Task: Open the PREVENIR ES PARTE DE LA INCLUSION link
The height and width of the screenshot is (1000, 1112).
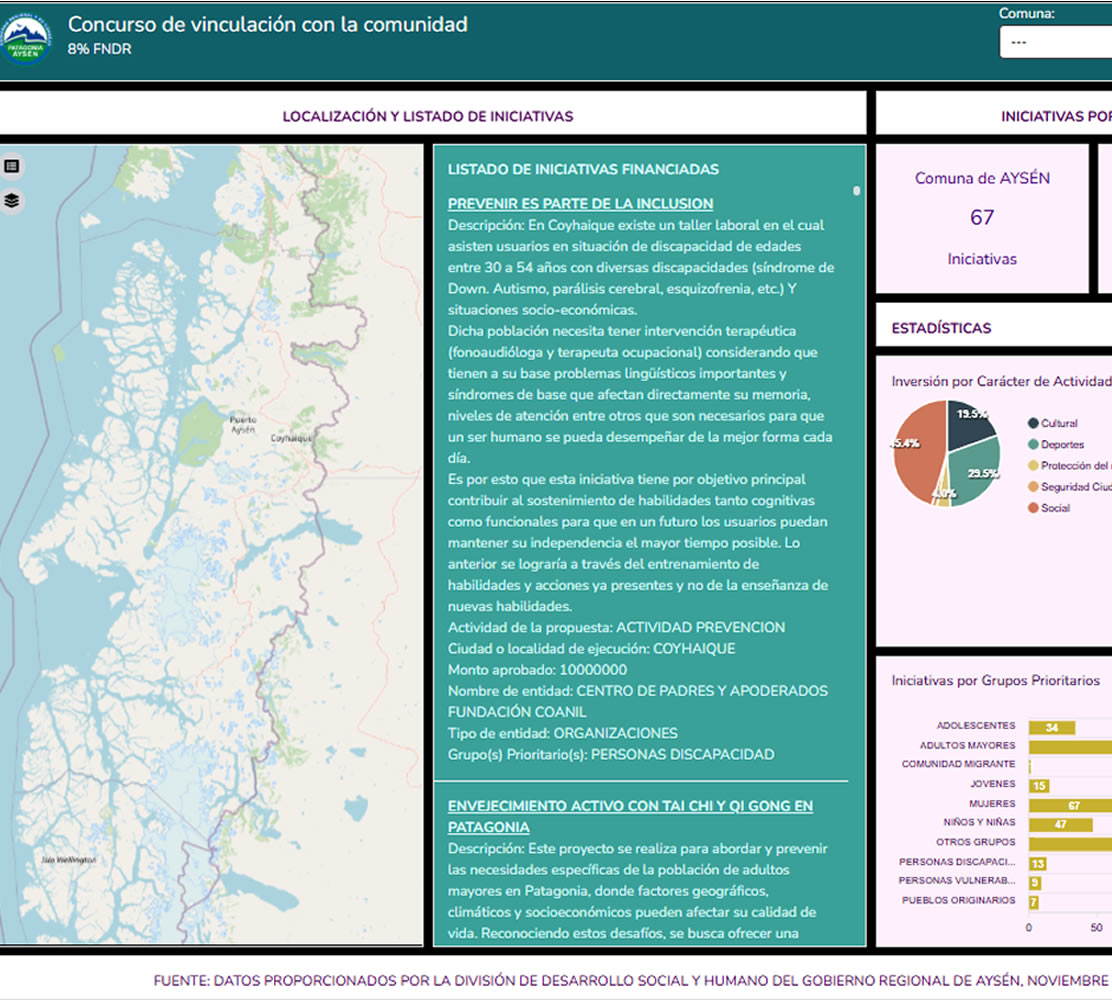Action: coord(580,204)
